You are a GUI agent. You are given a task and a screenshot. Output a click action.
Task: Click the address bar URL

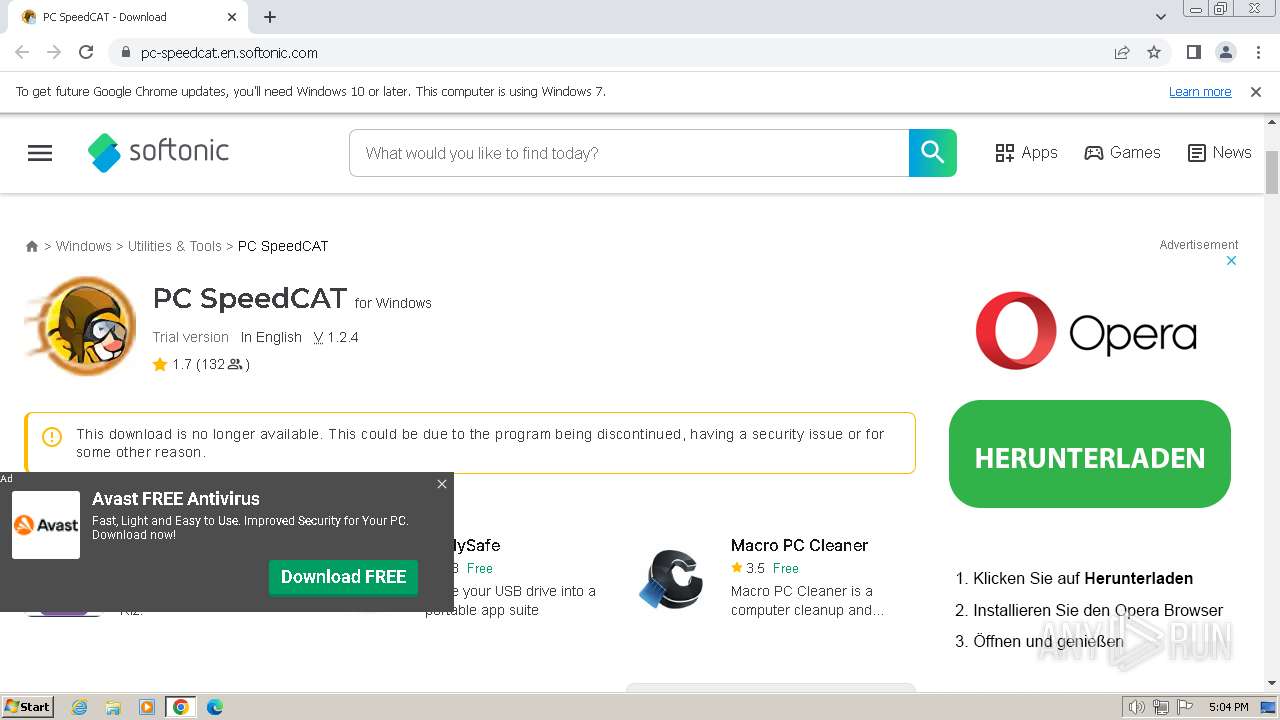point(229,53)
